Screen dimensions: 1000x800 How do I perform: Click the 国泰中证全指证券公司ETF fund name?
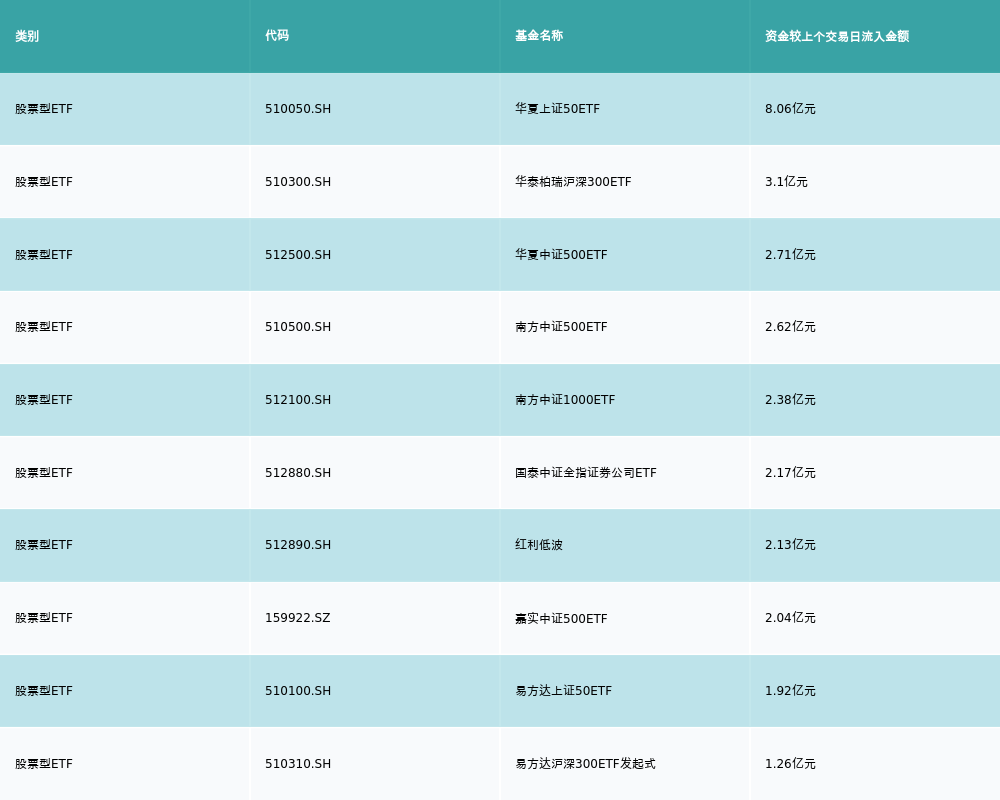[586, 473]
